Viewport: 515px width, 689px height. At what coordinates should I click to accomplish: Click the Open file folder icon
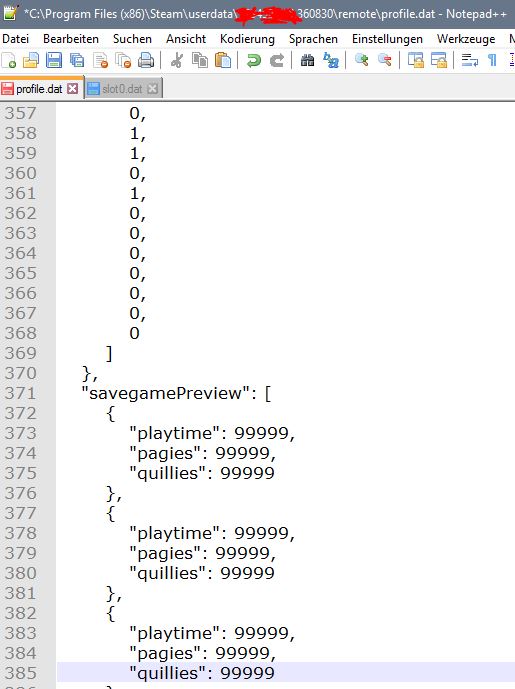pos(31,60)
